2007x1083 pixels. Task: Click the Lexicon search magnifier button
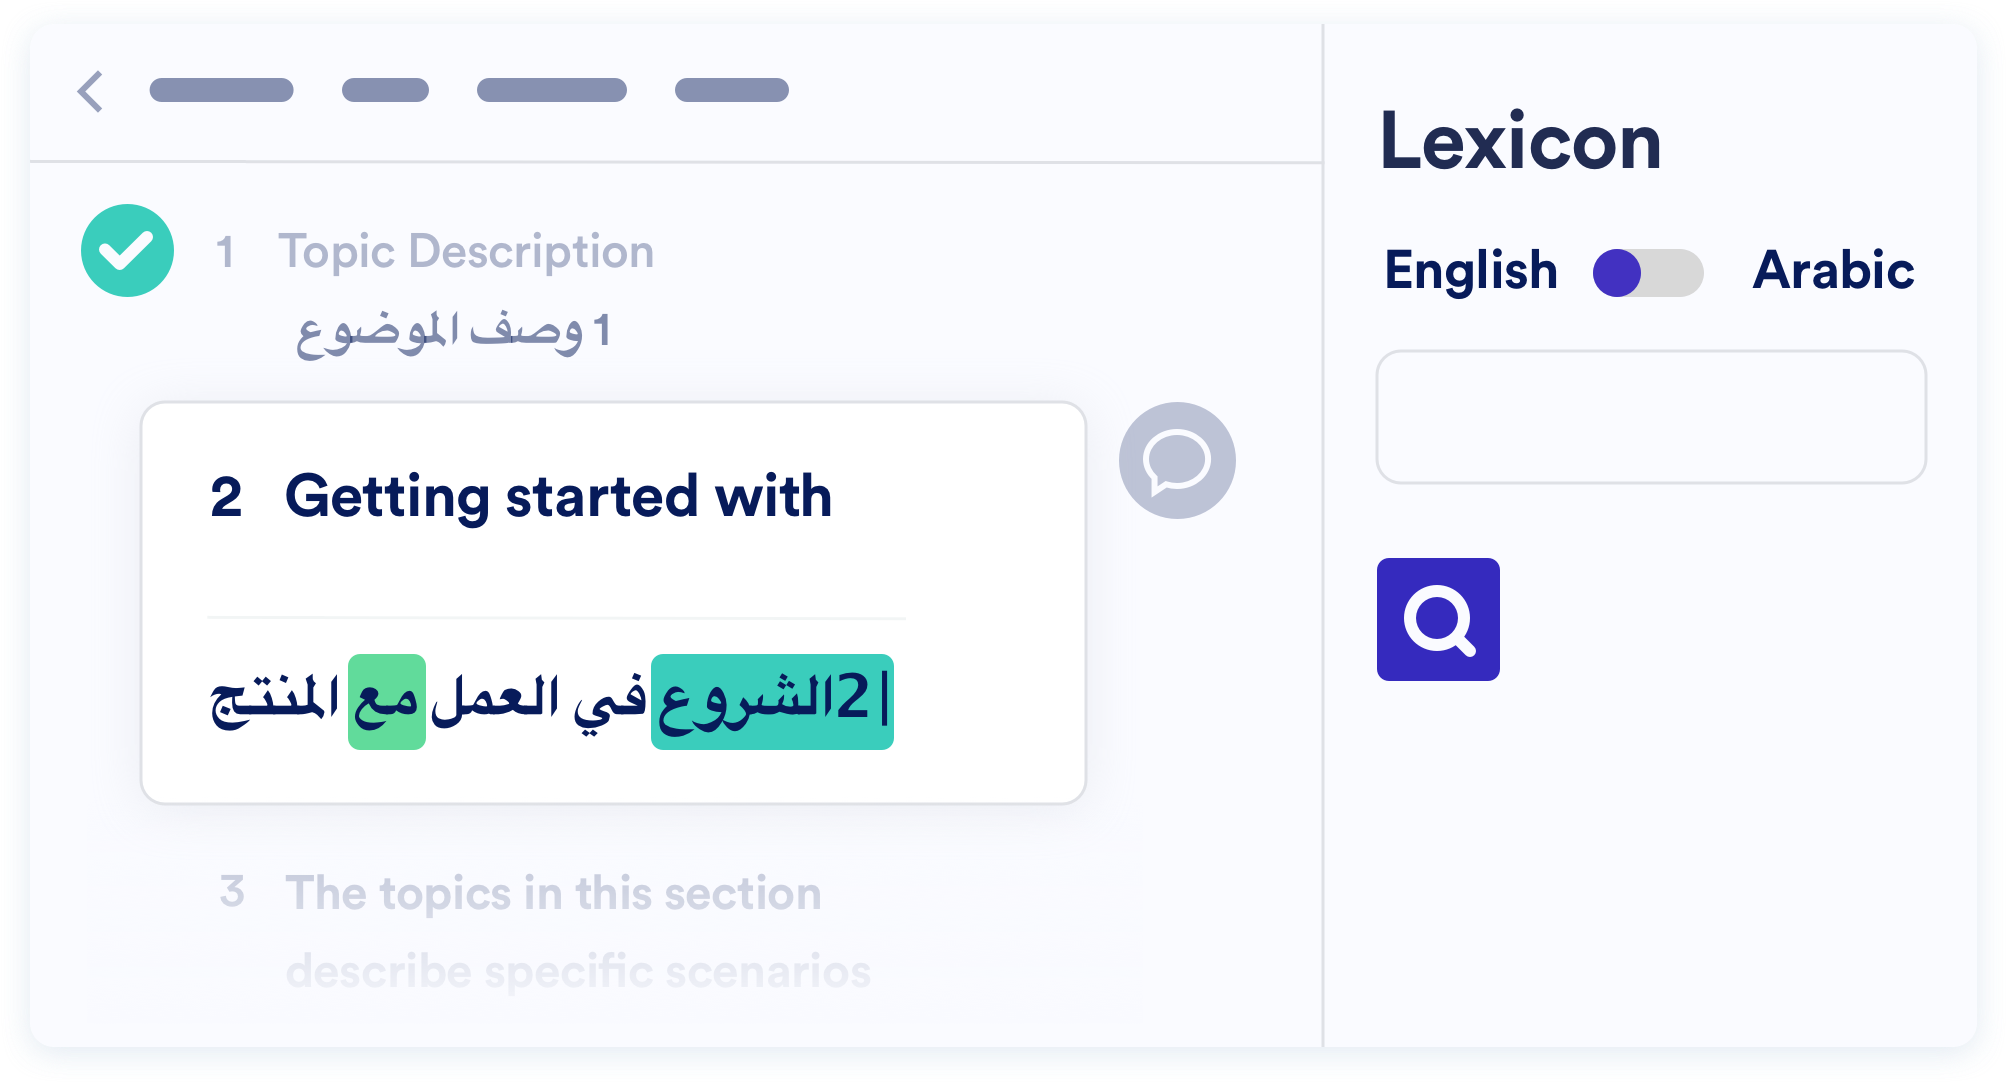click(1438, 619)
